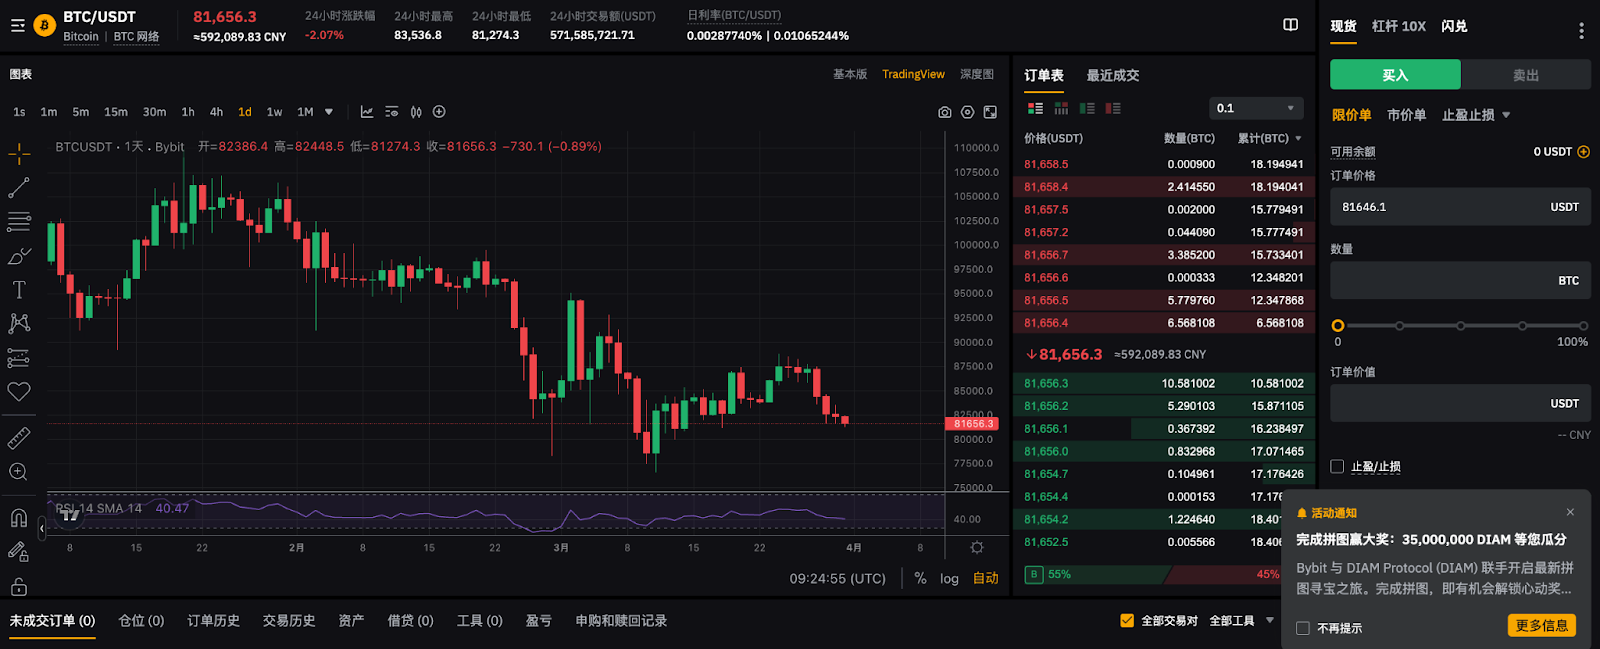Open the indicators line-chart icon
Image resolution: width=1600 pixels, height=649 pixels.
point(367,112)
